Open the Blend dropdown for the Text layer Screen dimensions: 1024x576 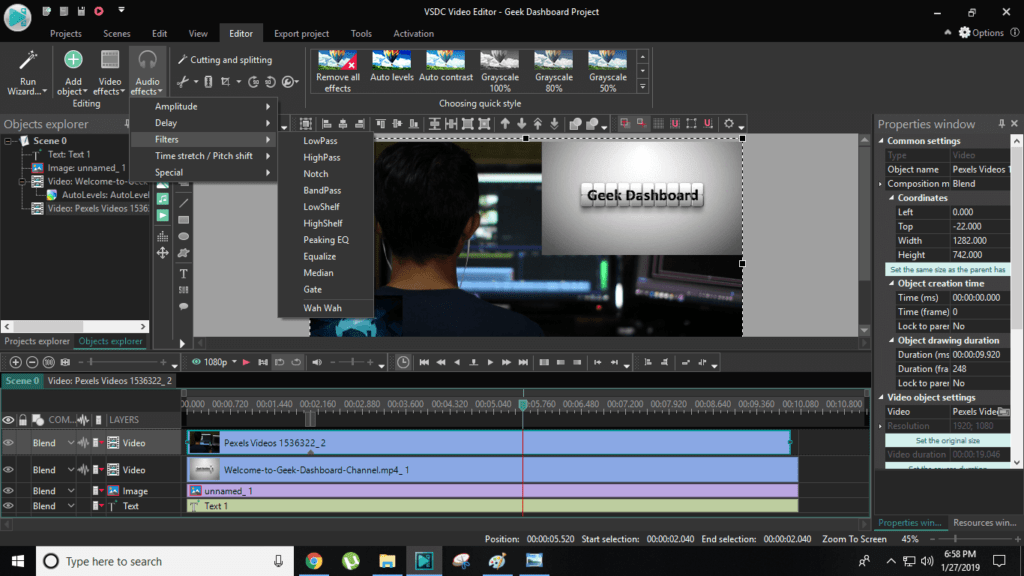[x=71, y=505]
